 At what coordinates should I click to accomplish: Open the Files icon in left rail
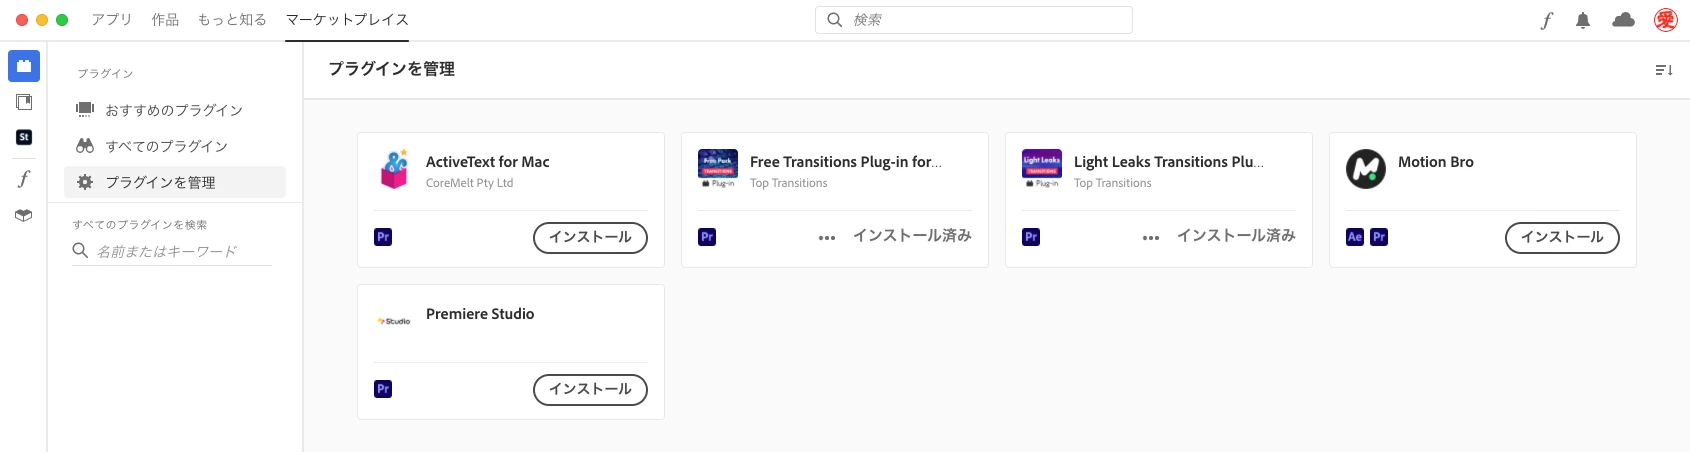click(x=24, y=102)
